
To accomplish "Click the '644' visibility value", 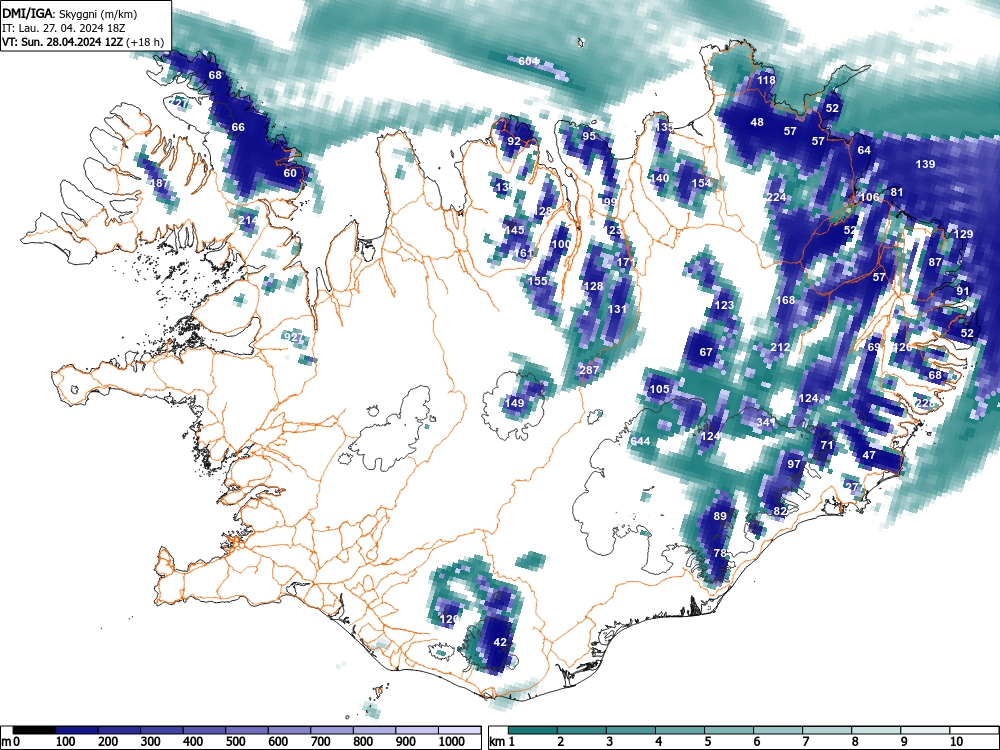I will click(640, 441).
